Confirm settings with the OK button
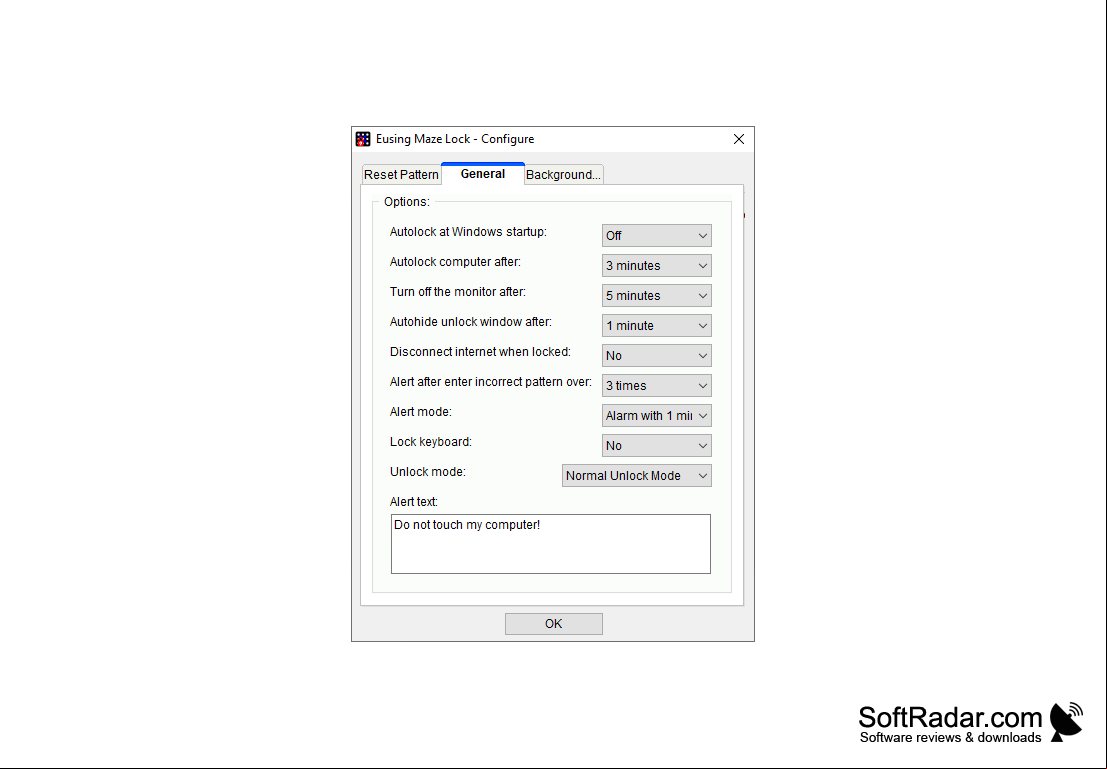The width and height of the screenshot is (1107, 769). click(554, 624)
